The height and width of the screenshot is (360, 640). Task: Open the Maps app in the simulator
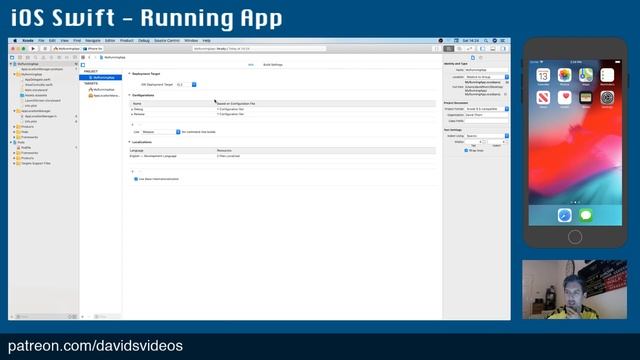[586, 75]
